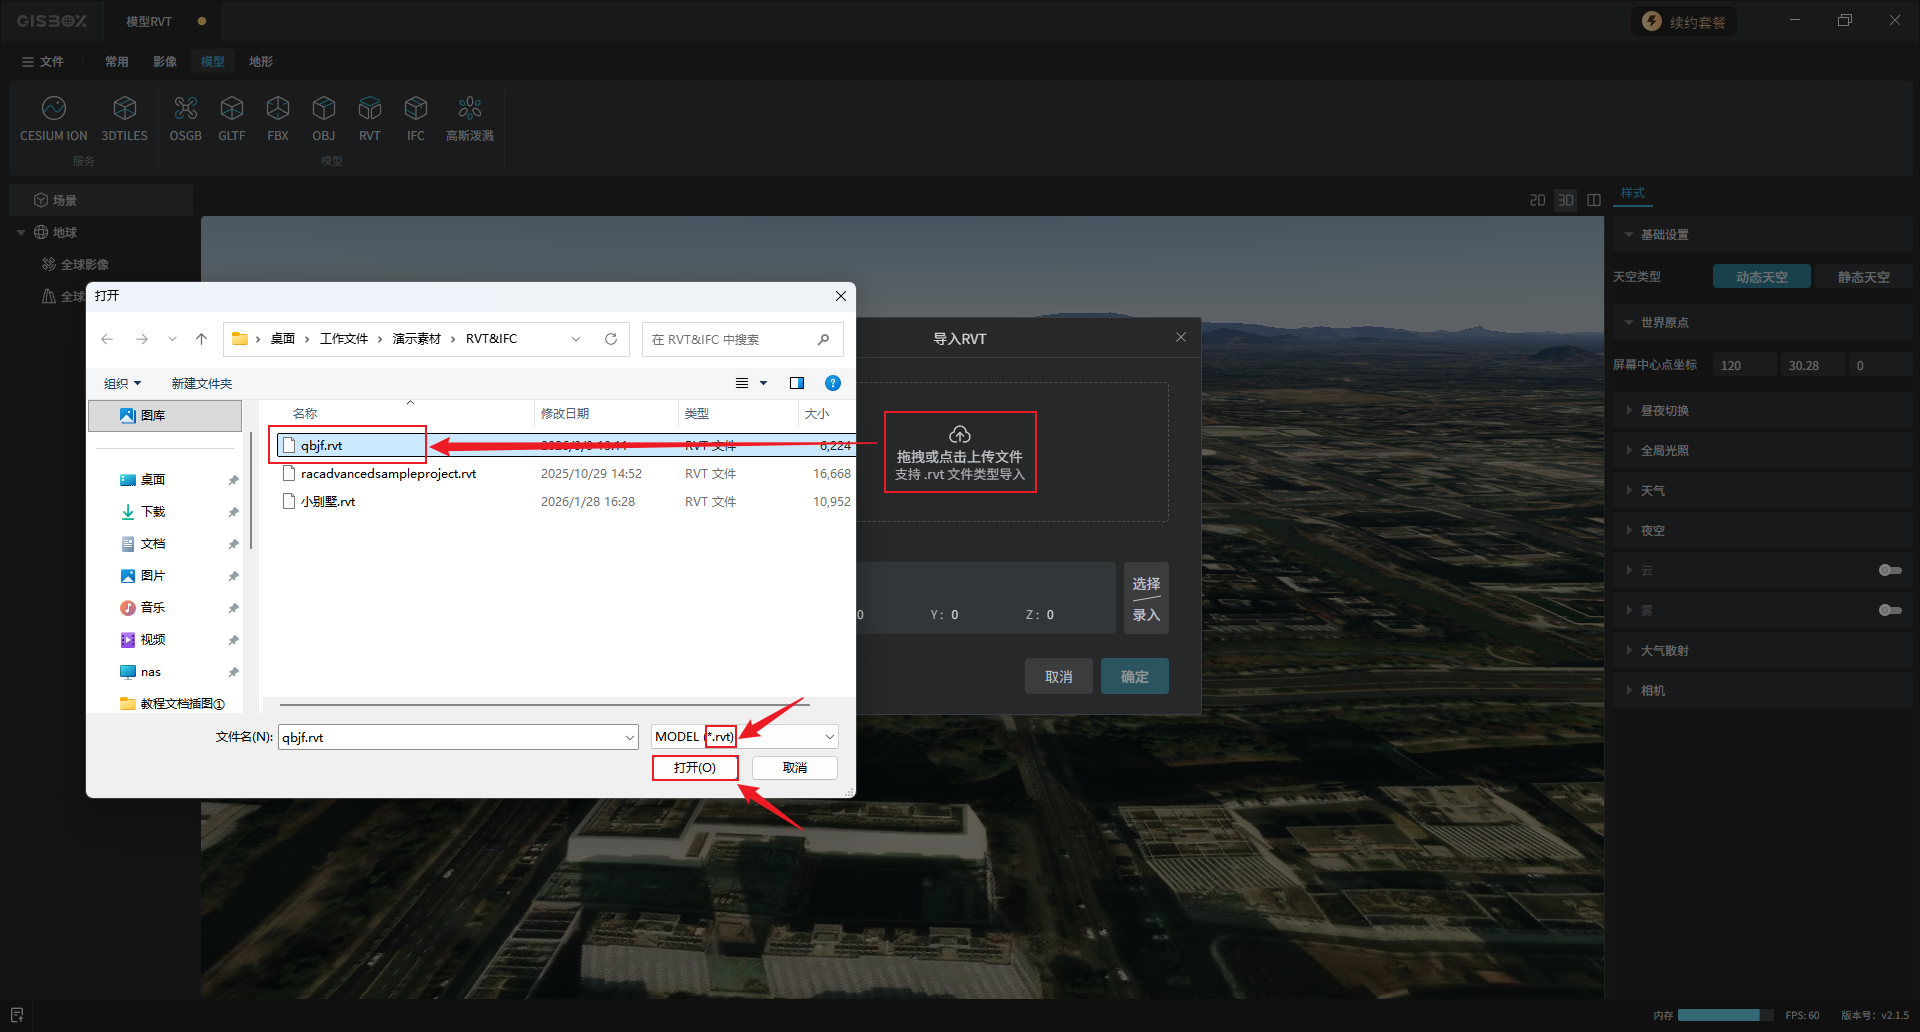Switch to the 地形 terrain tab
The height and width of the screenshot is (1032, 1920).
(x=261, y=62)
